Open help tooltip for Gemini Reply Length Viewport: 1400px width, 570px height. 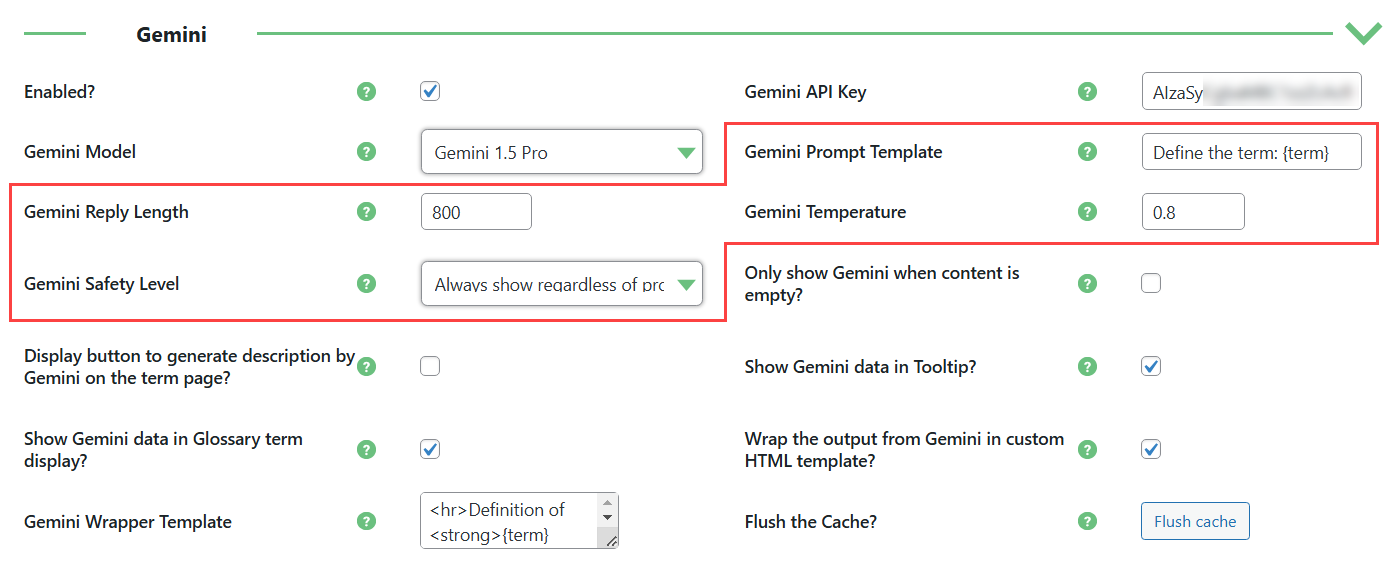coord(367,212)
